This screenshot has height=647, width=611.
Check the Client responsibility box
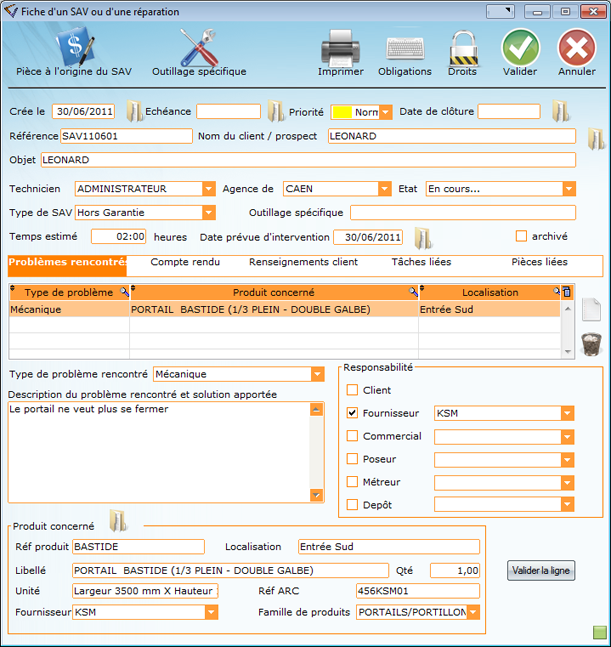point(352,390)
